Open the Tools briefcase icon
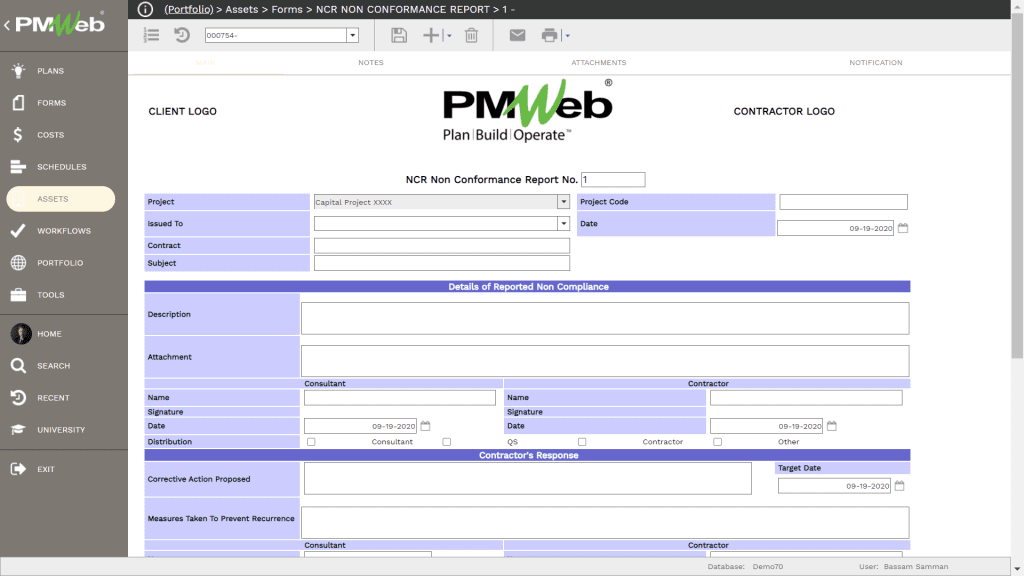This screenshot has width=1024, height=576. click(x=18, y=295)
